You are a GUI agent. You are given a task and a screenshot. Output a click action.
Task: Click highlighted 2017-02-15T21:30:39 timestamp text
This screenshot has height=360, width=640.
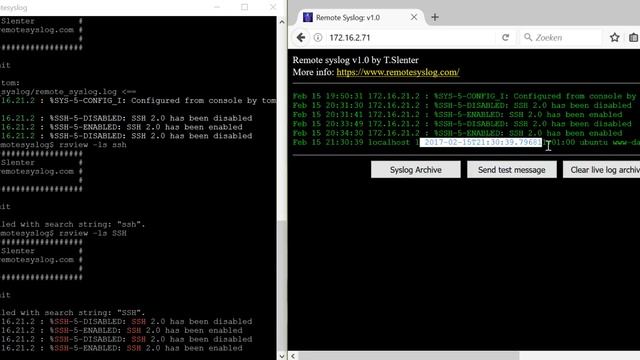coord(481,142)
